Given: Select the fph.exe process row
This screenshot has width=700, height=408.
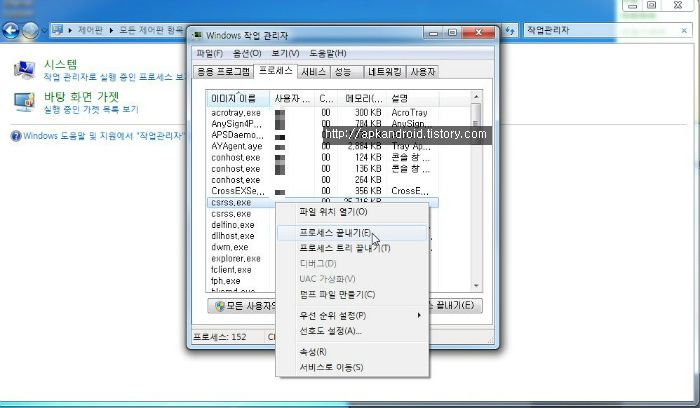Looking at the screenshot, I should 241,281.
